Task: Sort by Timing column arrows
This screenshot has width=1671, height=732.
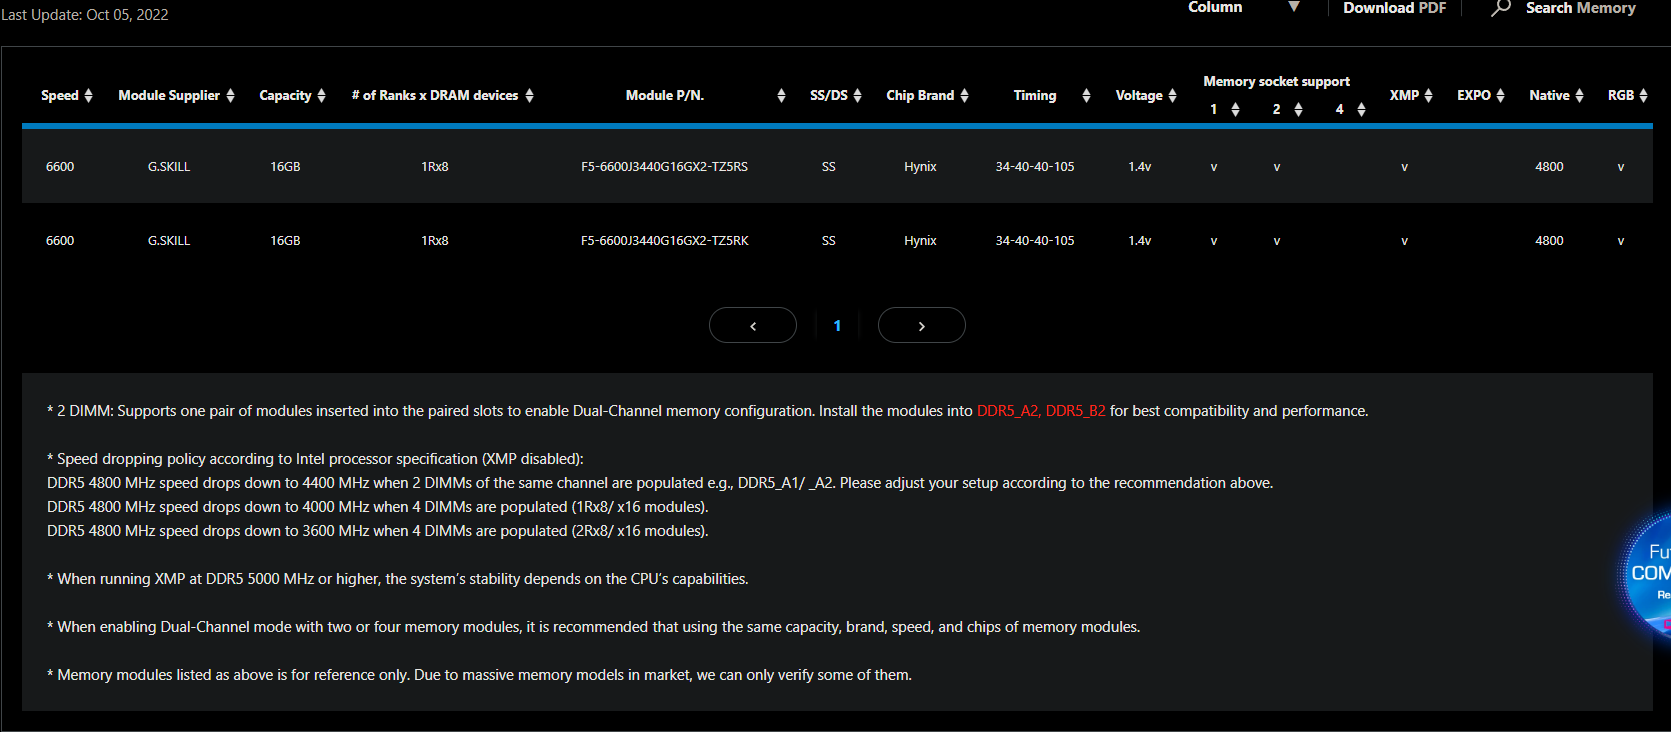Action: click(x=1086, y=95)
